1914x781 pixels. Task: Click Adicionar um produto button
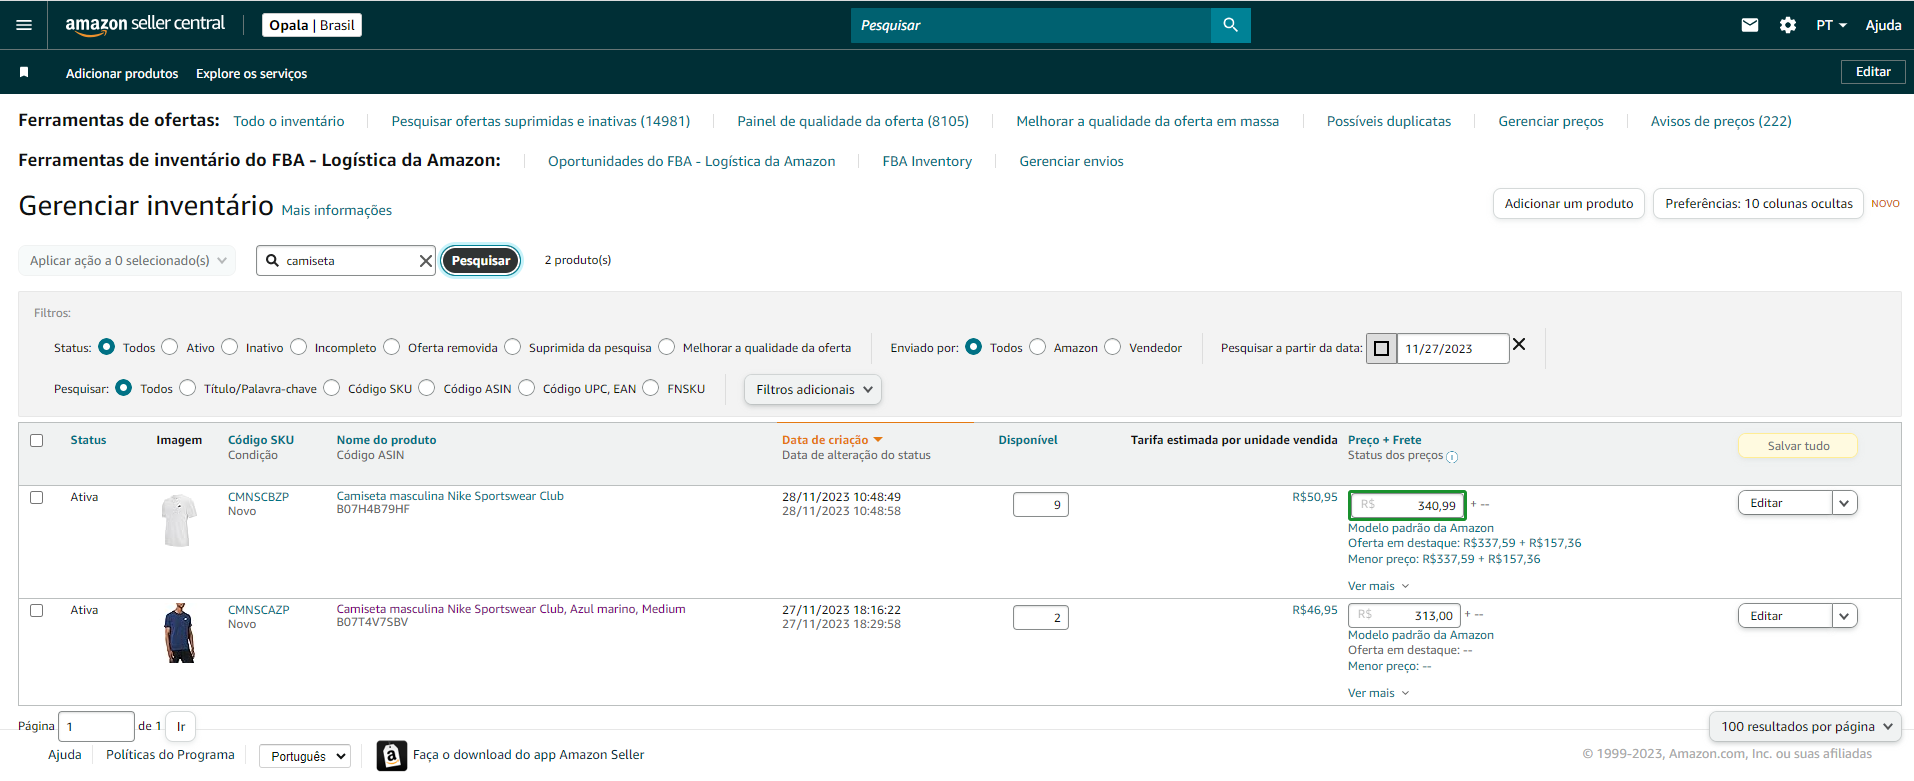1569,203
